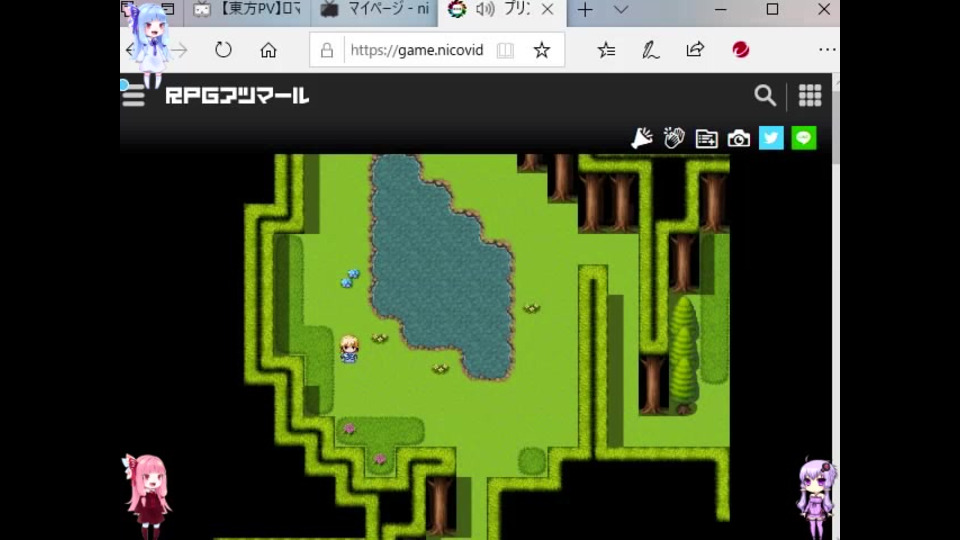
Task: Share the game on Twitter
Action: [x=771, y=138]
